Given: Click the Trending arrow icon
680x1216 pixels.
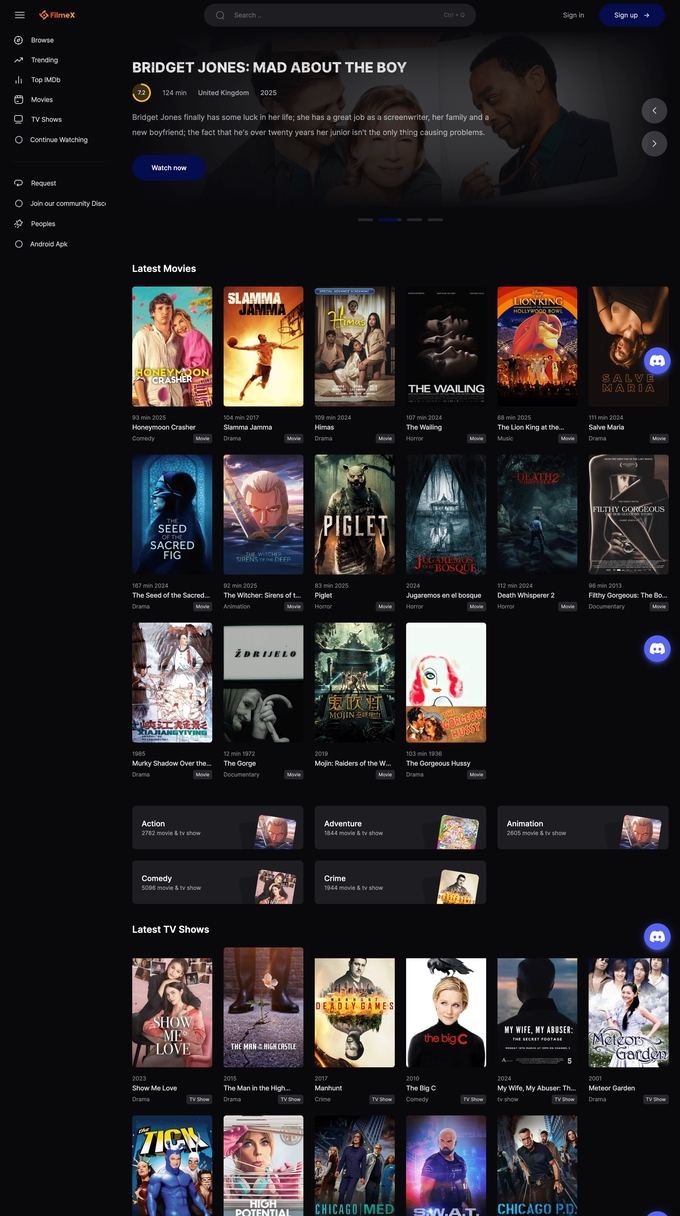Looking at the screenshot, I should (x=19, y=60).
